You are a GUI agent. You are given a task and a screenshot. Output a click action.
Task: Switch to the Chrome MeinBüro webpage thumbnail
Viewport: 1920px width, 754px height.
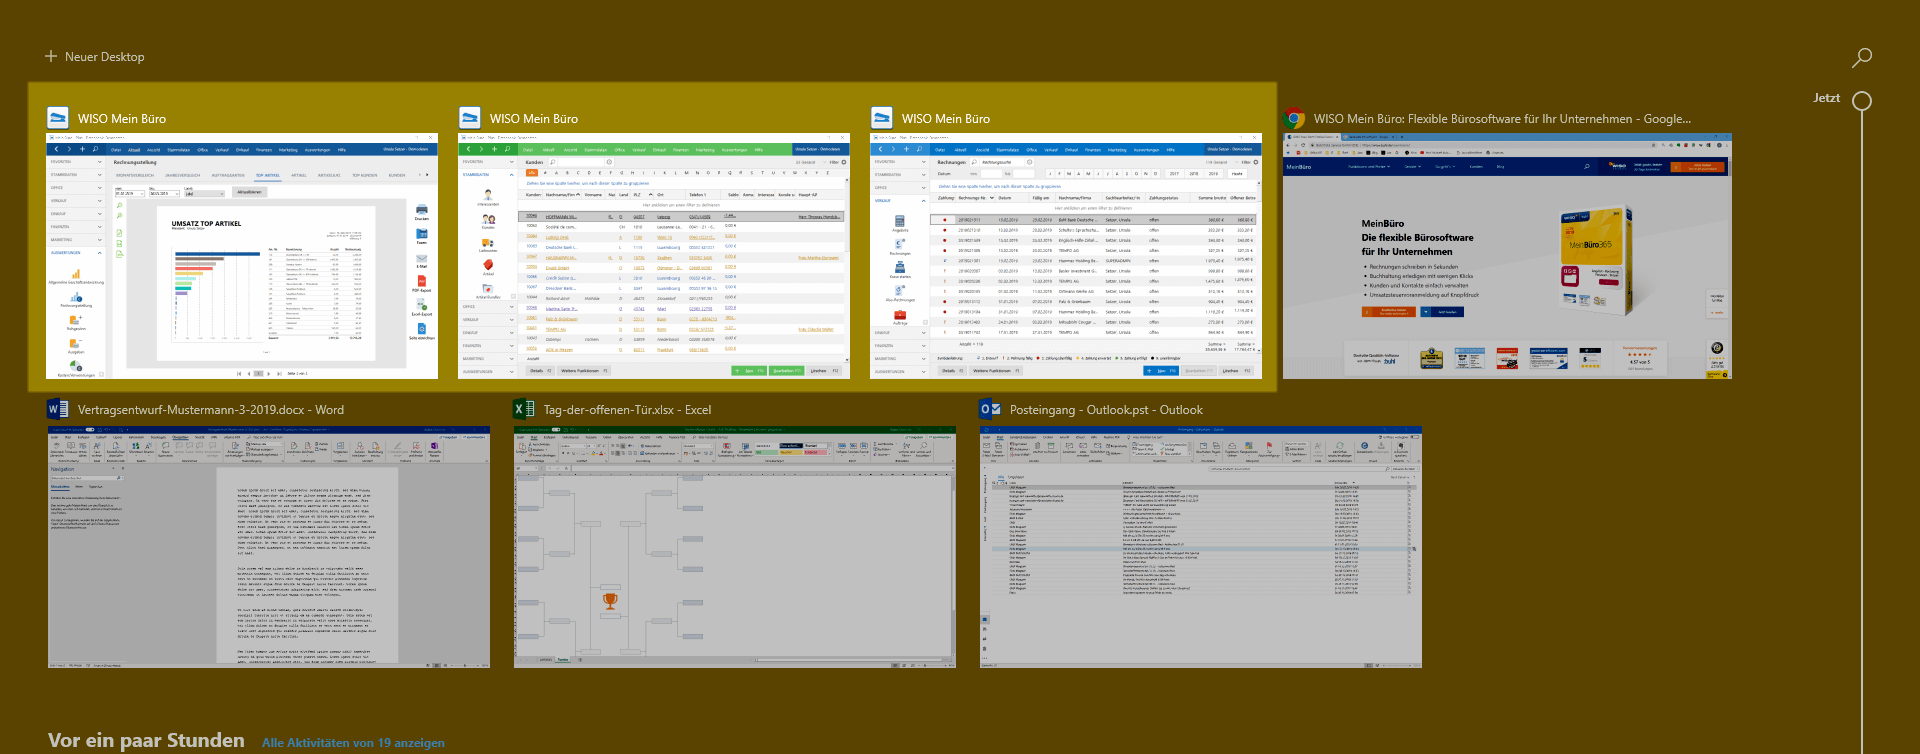point(1507,256)
